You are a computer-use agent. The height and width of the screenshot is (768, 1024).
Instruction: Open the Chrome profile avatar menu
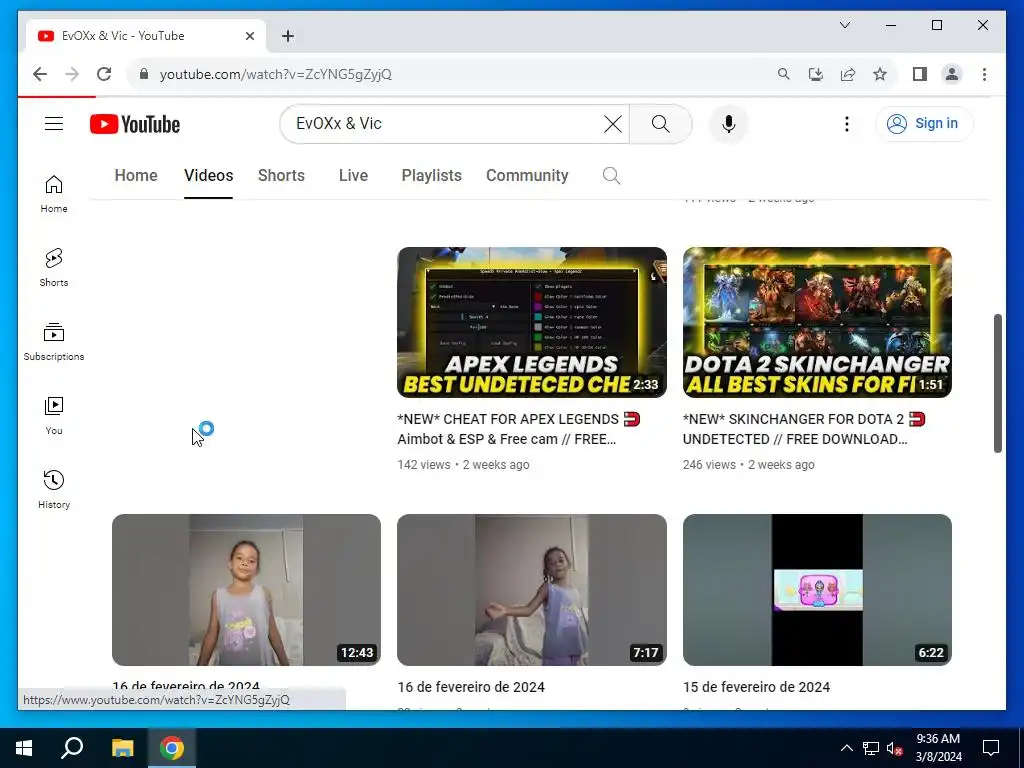pyautogui.click(x=952, y=74)
